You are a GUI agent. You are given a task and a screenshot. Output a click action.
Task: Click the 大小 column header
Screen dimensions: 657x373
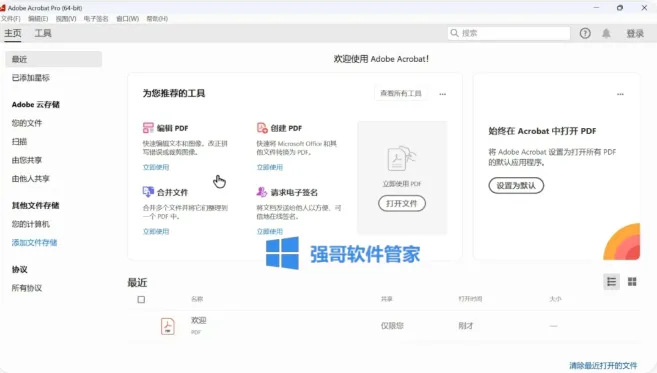(x=555, y=299)
